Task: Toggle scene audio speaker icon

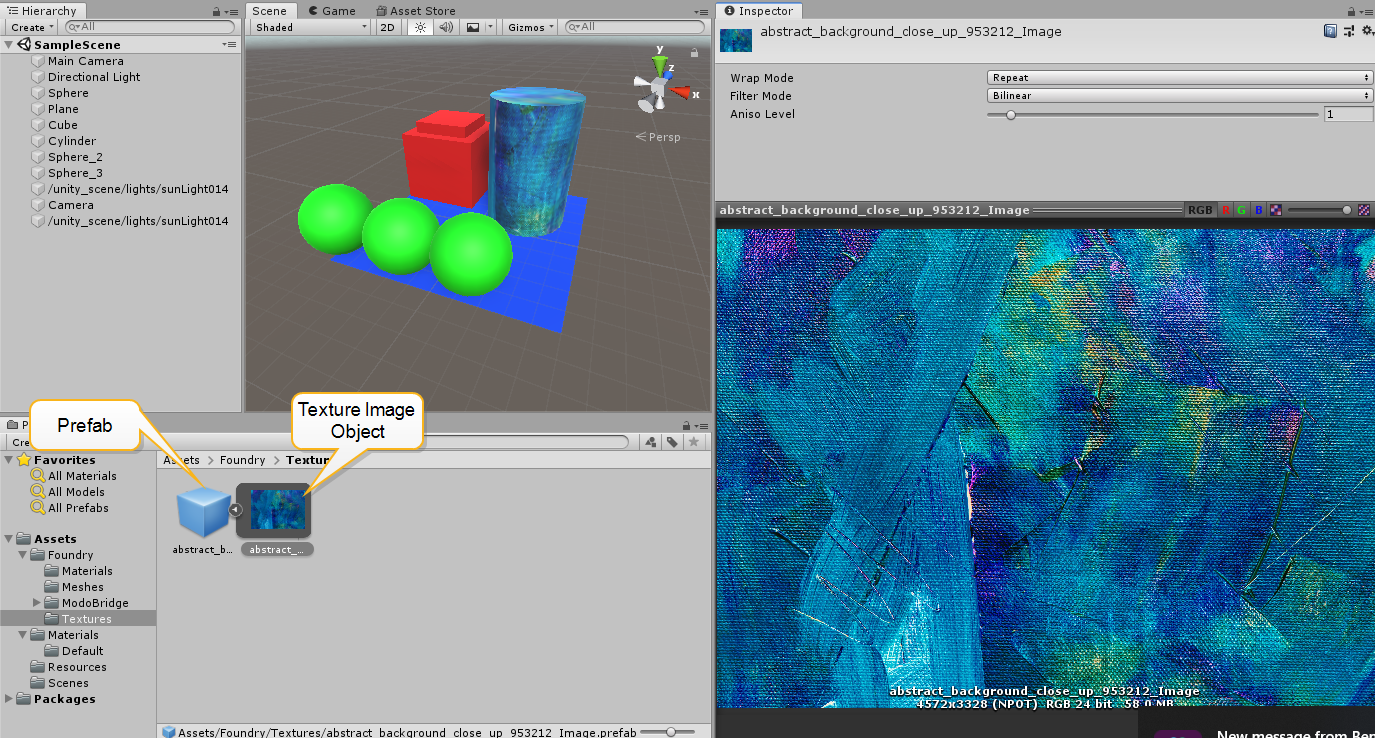Action: click(x=446, y=27)
